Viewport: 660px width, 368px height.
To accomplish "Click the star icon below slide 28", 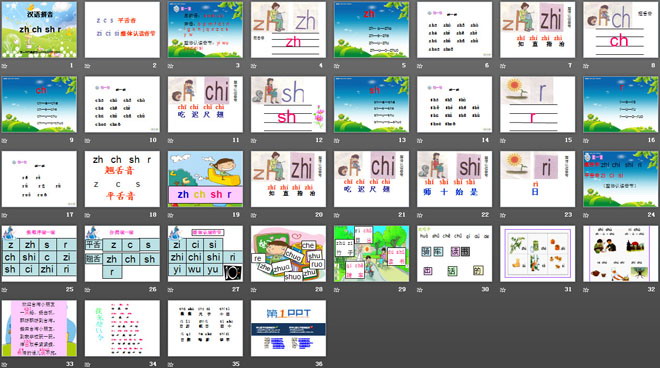I will coord(254,290).
